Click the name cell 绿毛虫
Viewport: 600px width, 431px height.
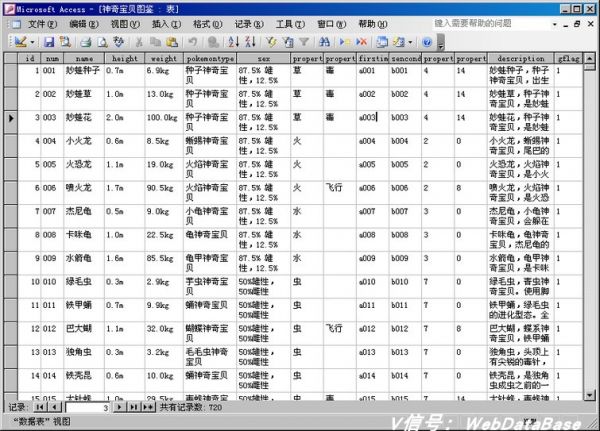coord(84,286)
